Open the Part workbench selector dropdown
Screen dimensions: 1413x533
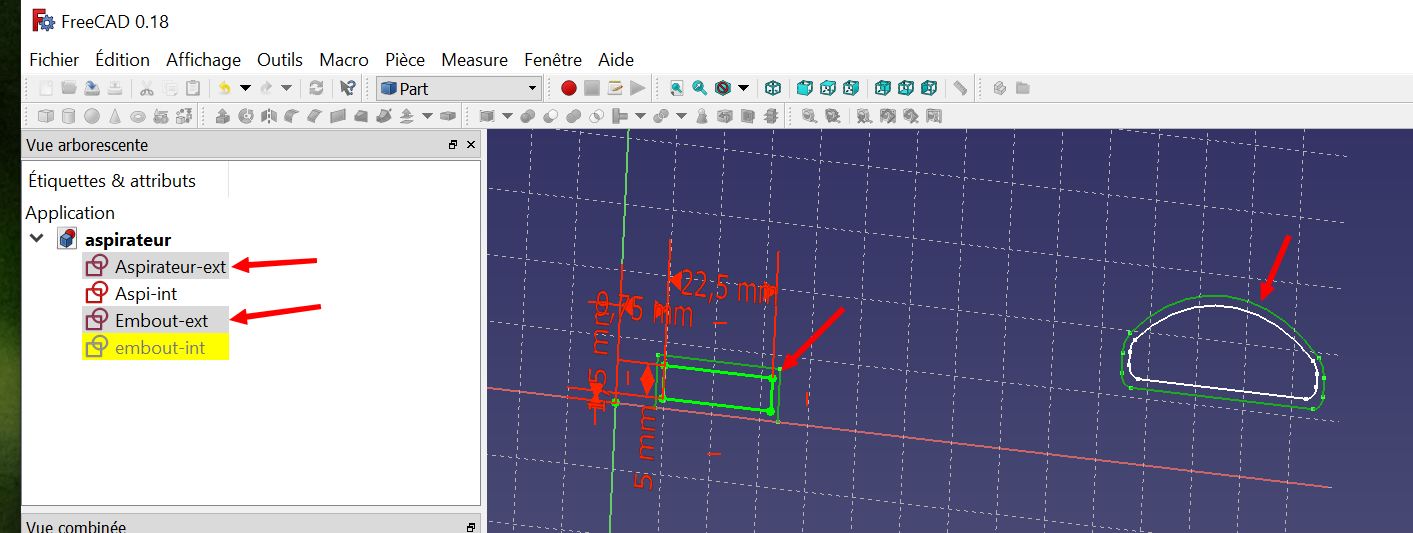coord(459,88)
